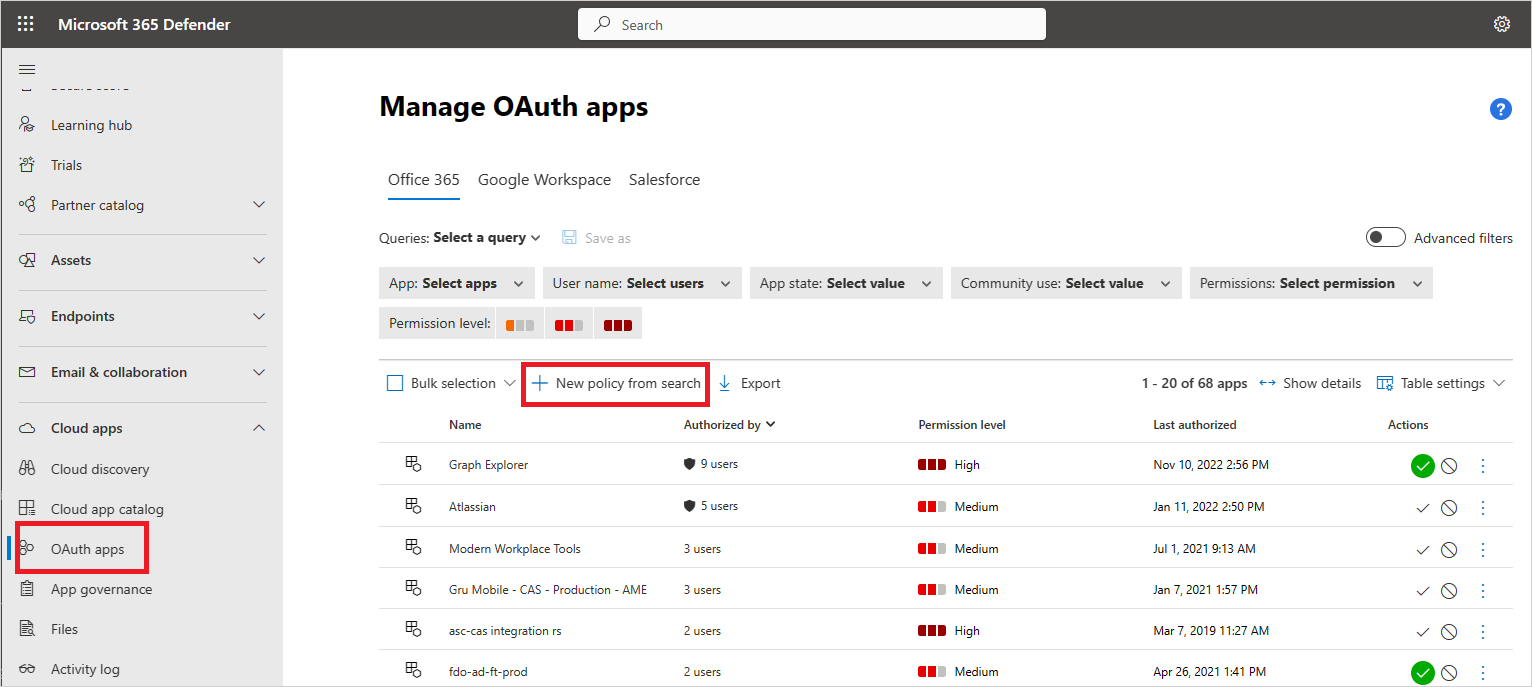Screen dimensions: 1532x687
Task: Collapse the Cloud apps navigation section
Action: click(259, 428)
